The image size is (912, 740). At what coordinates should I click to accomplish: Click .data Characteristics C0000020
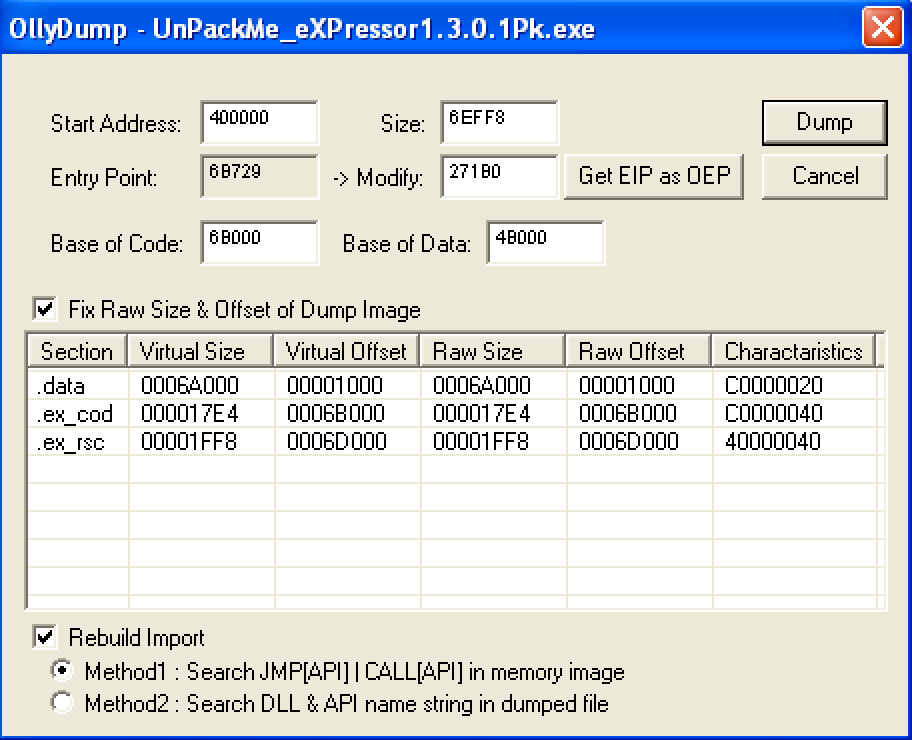(774, 385)
